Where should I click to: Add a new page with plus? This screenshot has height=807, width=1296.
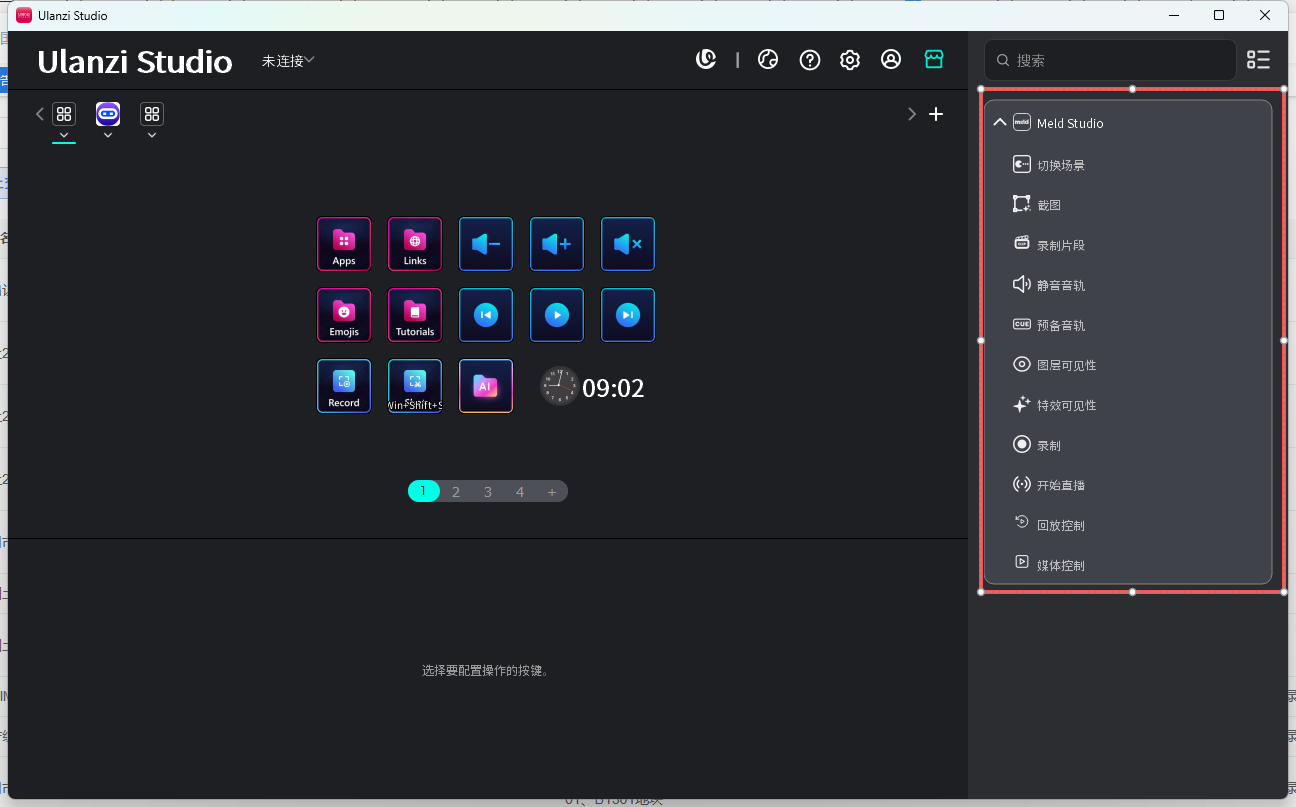[551, 492]
